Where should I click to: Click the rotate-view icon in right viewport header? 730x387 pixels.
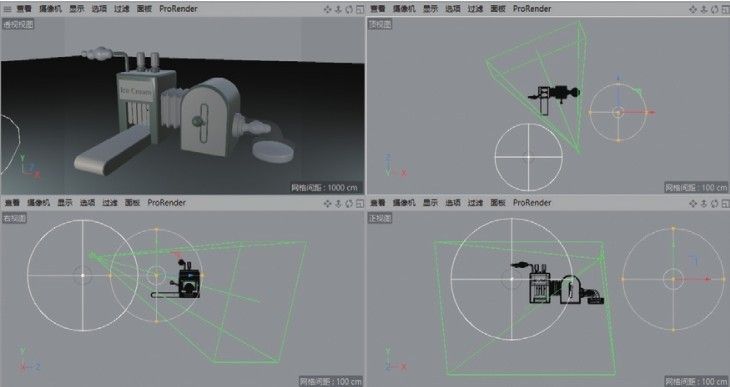pos(349,204)
